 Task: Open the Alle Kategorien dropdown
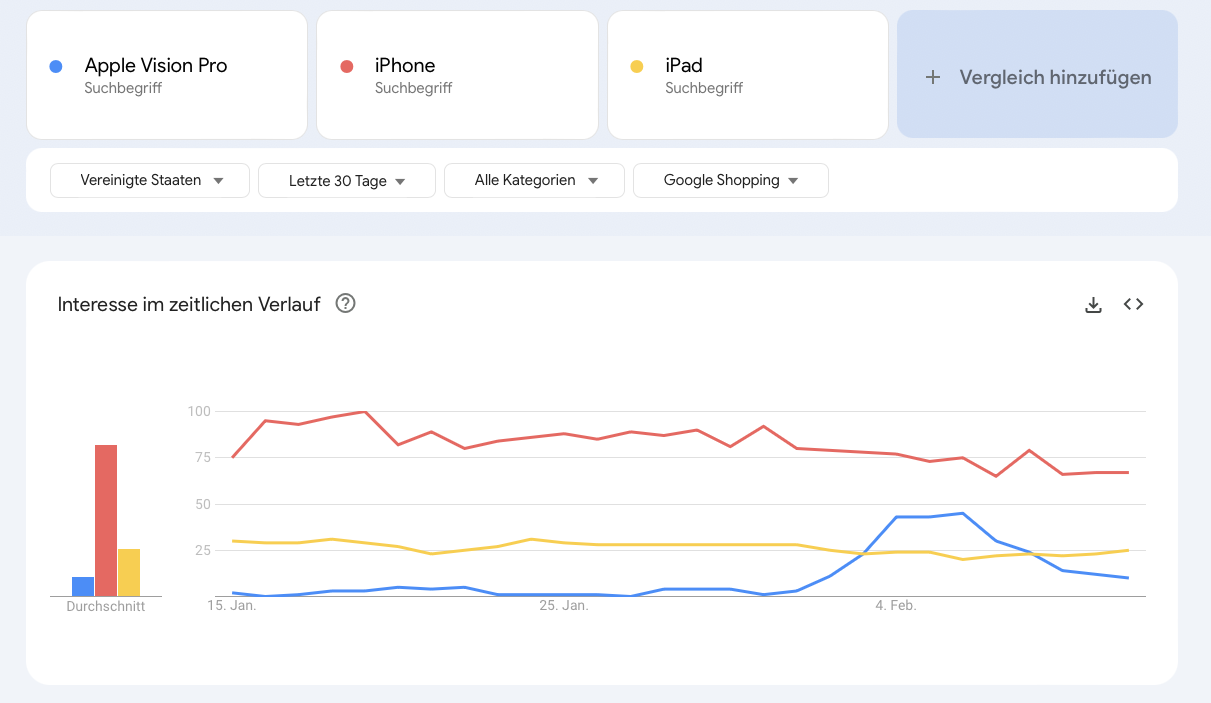pos(535,181)
